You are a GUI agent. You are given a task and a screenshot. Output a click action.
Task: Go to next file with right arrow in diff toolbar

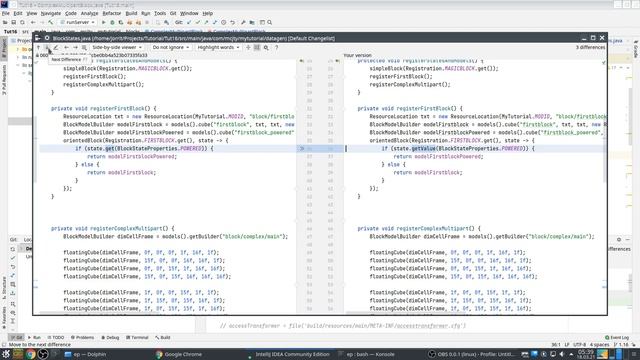[75, 48]
